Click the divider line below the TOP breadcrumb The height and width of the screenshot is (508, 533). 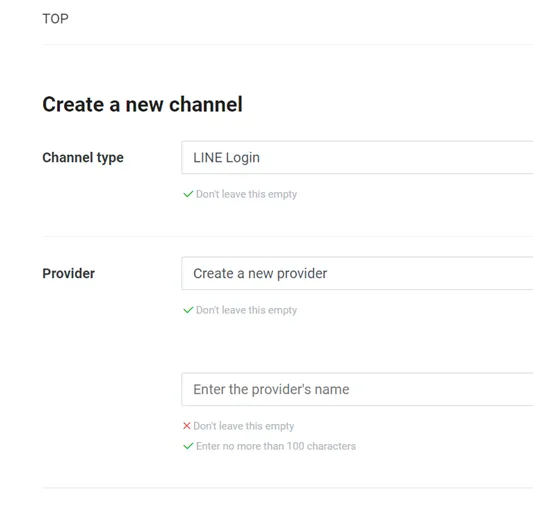tap(288, 44)
